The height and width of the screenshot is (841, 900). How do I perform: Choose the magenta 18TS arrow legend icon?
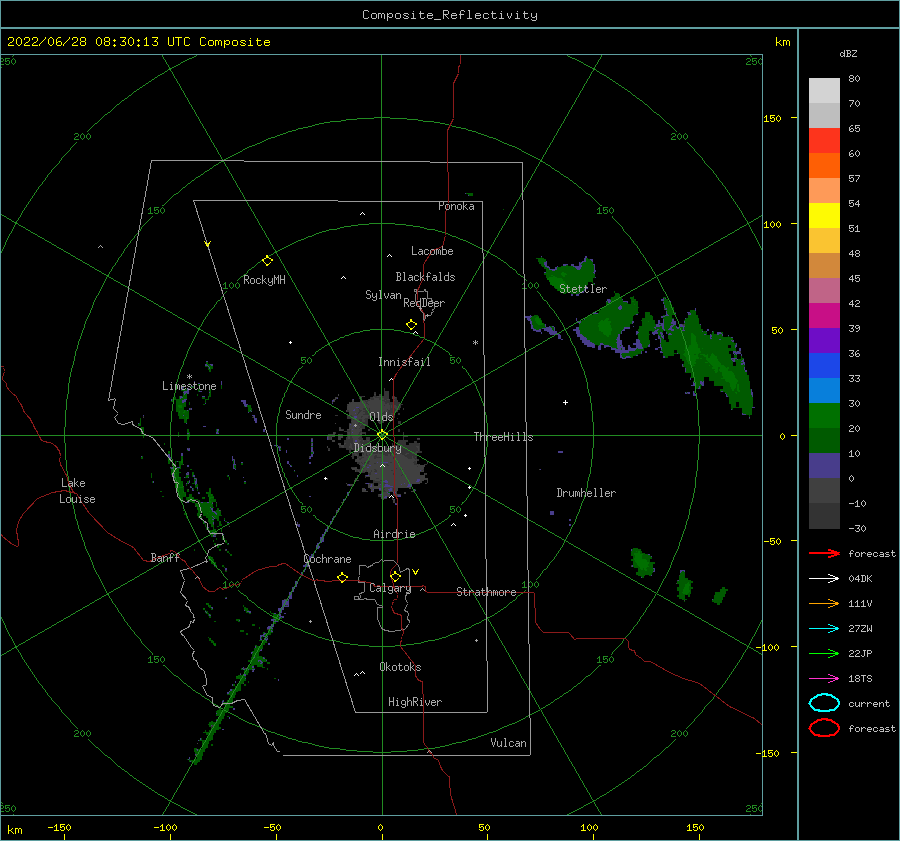point(824,679)
